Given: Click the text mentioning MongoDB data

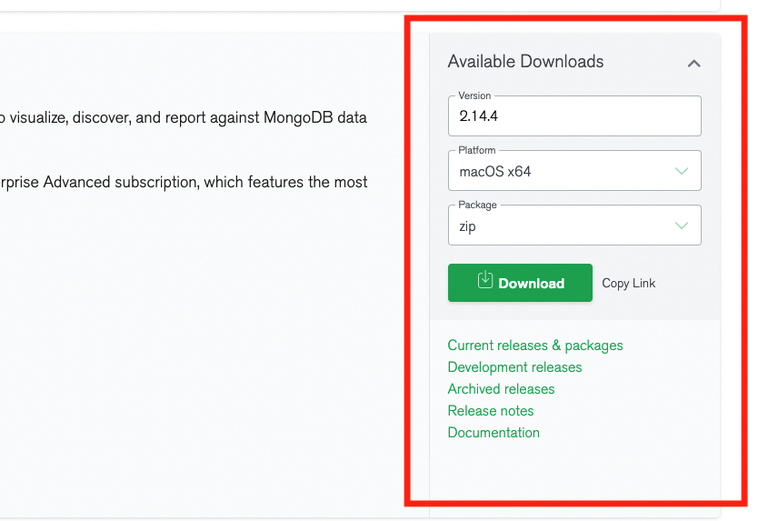Looking at the screenshot, I should 183,117.
